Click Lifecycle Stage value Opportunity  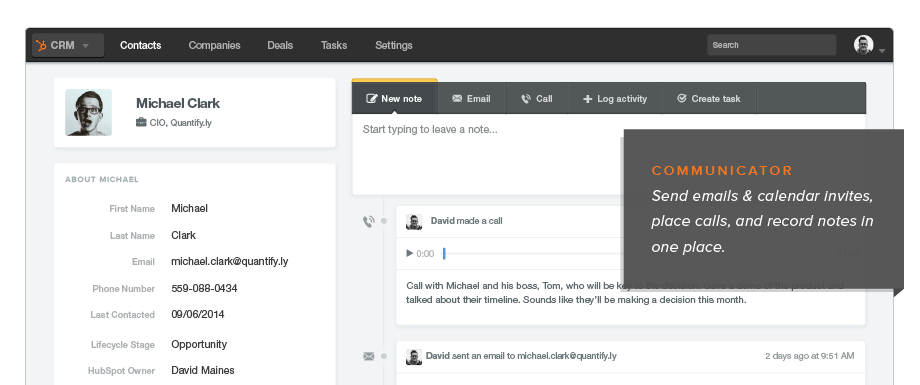199,345
